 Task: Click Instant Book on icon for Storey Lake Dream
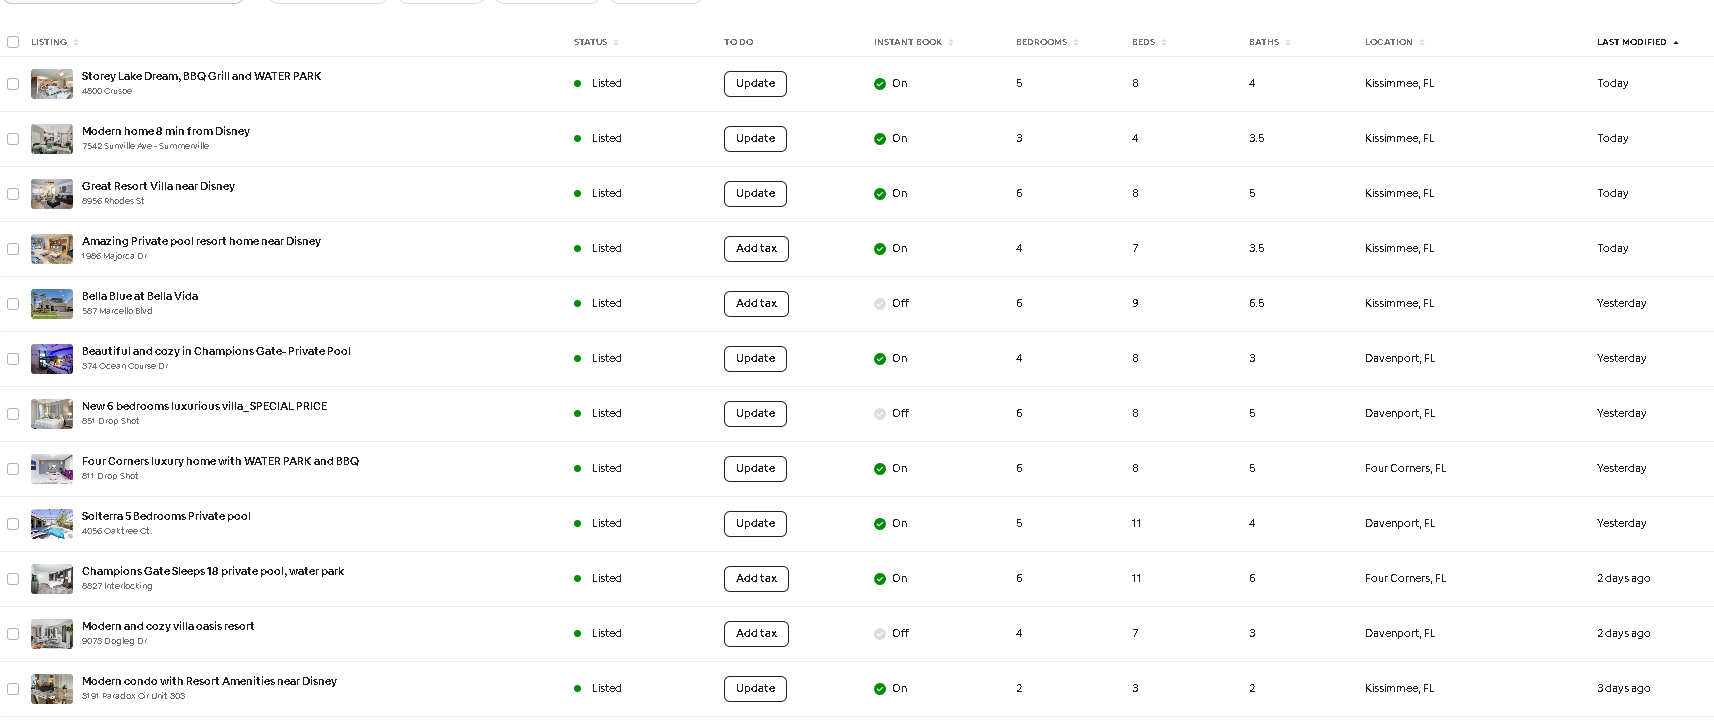click(x=880, y=84)
